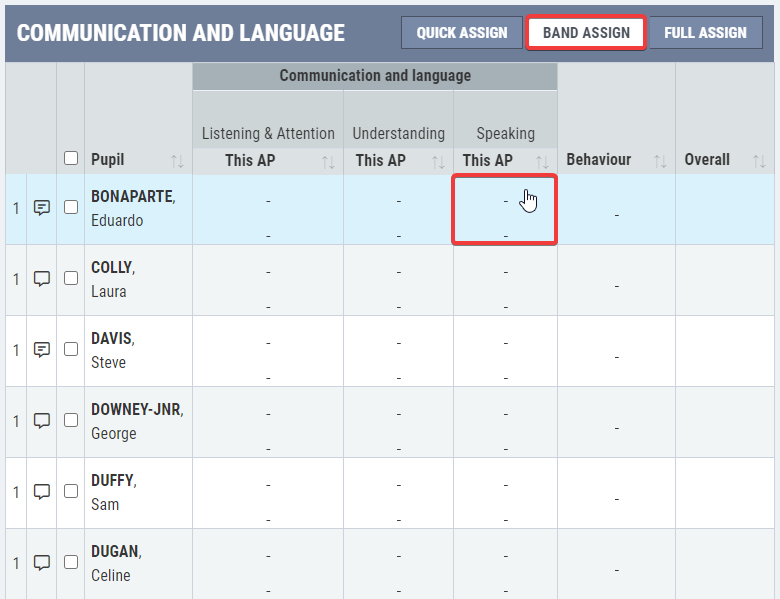Sort Speaking This AP column
This screenshot has height=599, width=780.
[542, 162]
